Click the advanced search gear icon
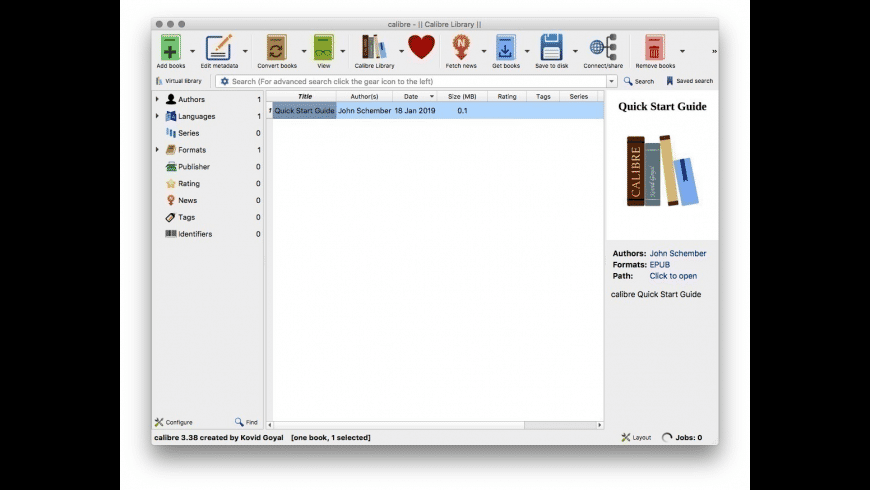 [x=225, y=81]
